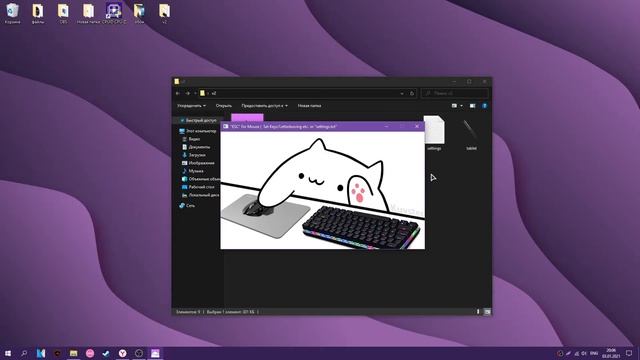Open the OBS folder on the desktop
Screen dimensions: 640x360
point(63,13)
